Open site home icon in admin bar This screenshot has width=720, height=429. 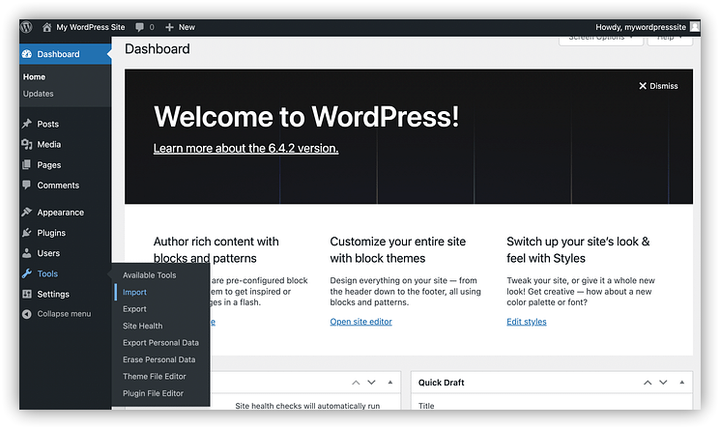point(47,27)
